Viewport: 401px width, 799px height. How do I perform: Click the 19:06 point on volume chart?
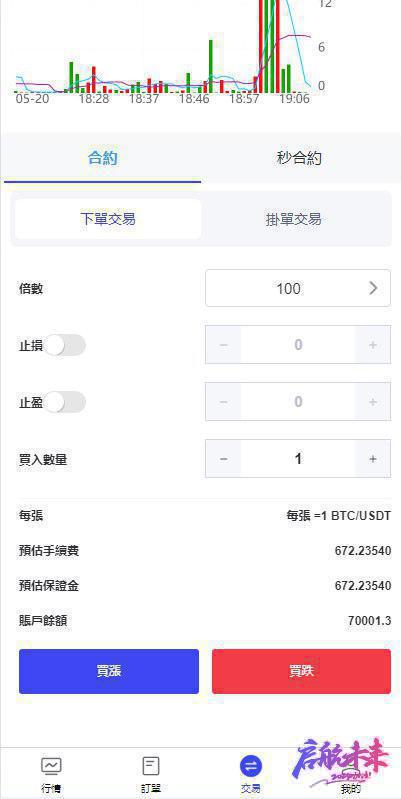click(x=294, y=98)
